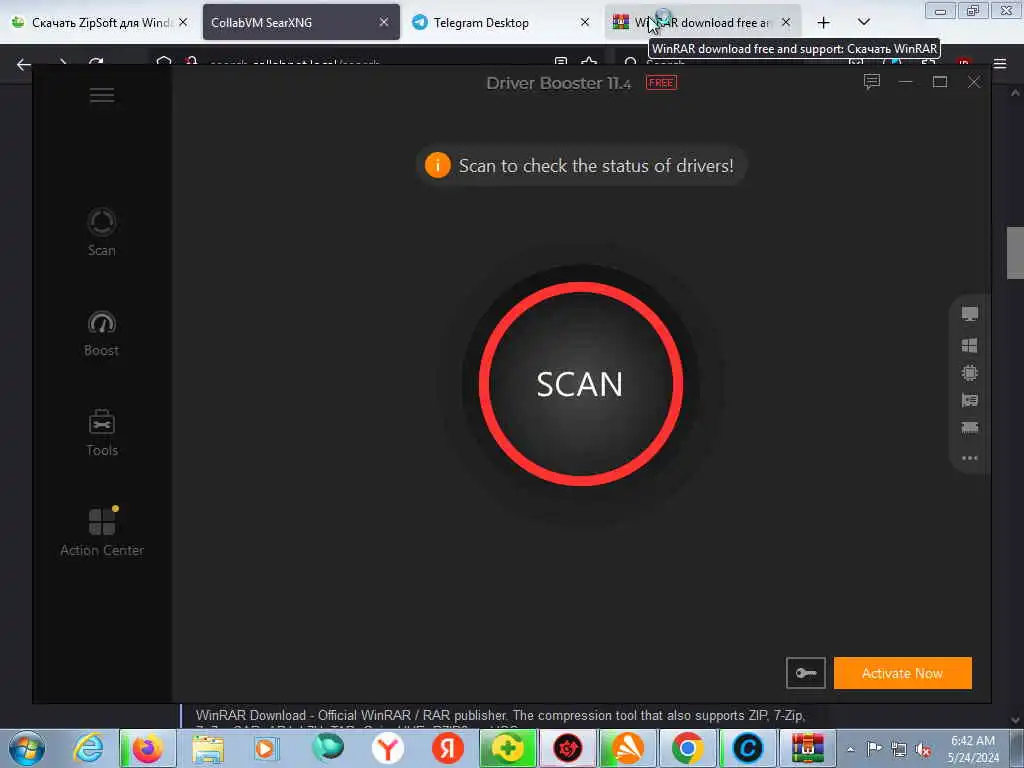The width and height of the screenshot is (1024, 768).
Task: Close the Скачать ZipSoft tab
Action: pyautogui.click(x=184, y=22)
